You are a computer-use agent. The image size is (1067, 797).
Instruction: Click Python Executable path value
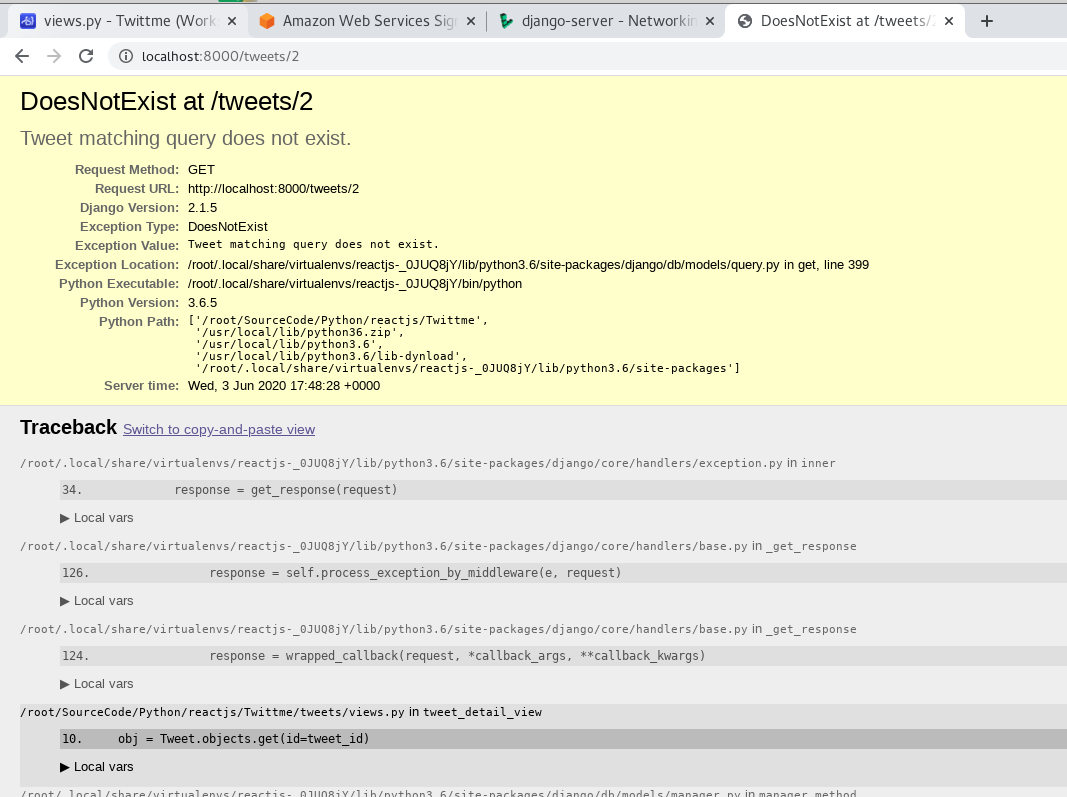coord(355,284)
